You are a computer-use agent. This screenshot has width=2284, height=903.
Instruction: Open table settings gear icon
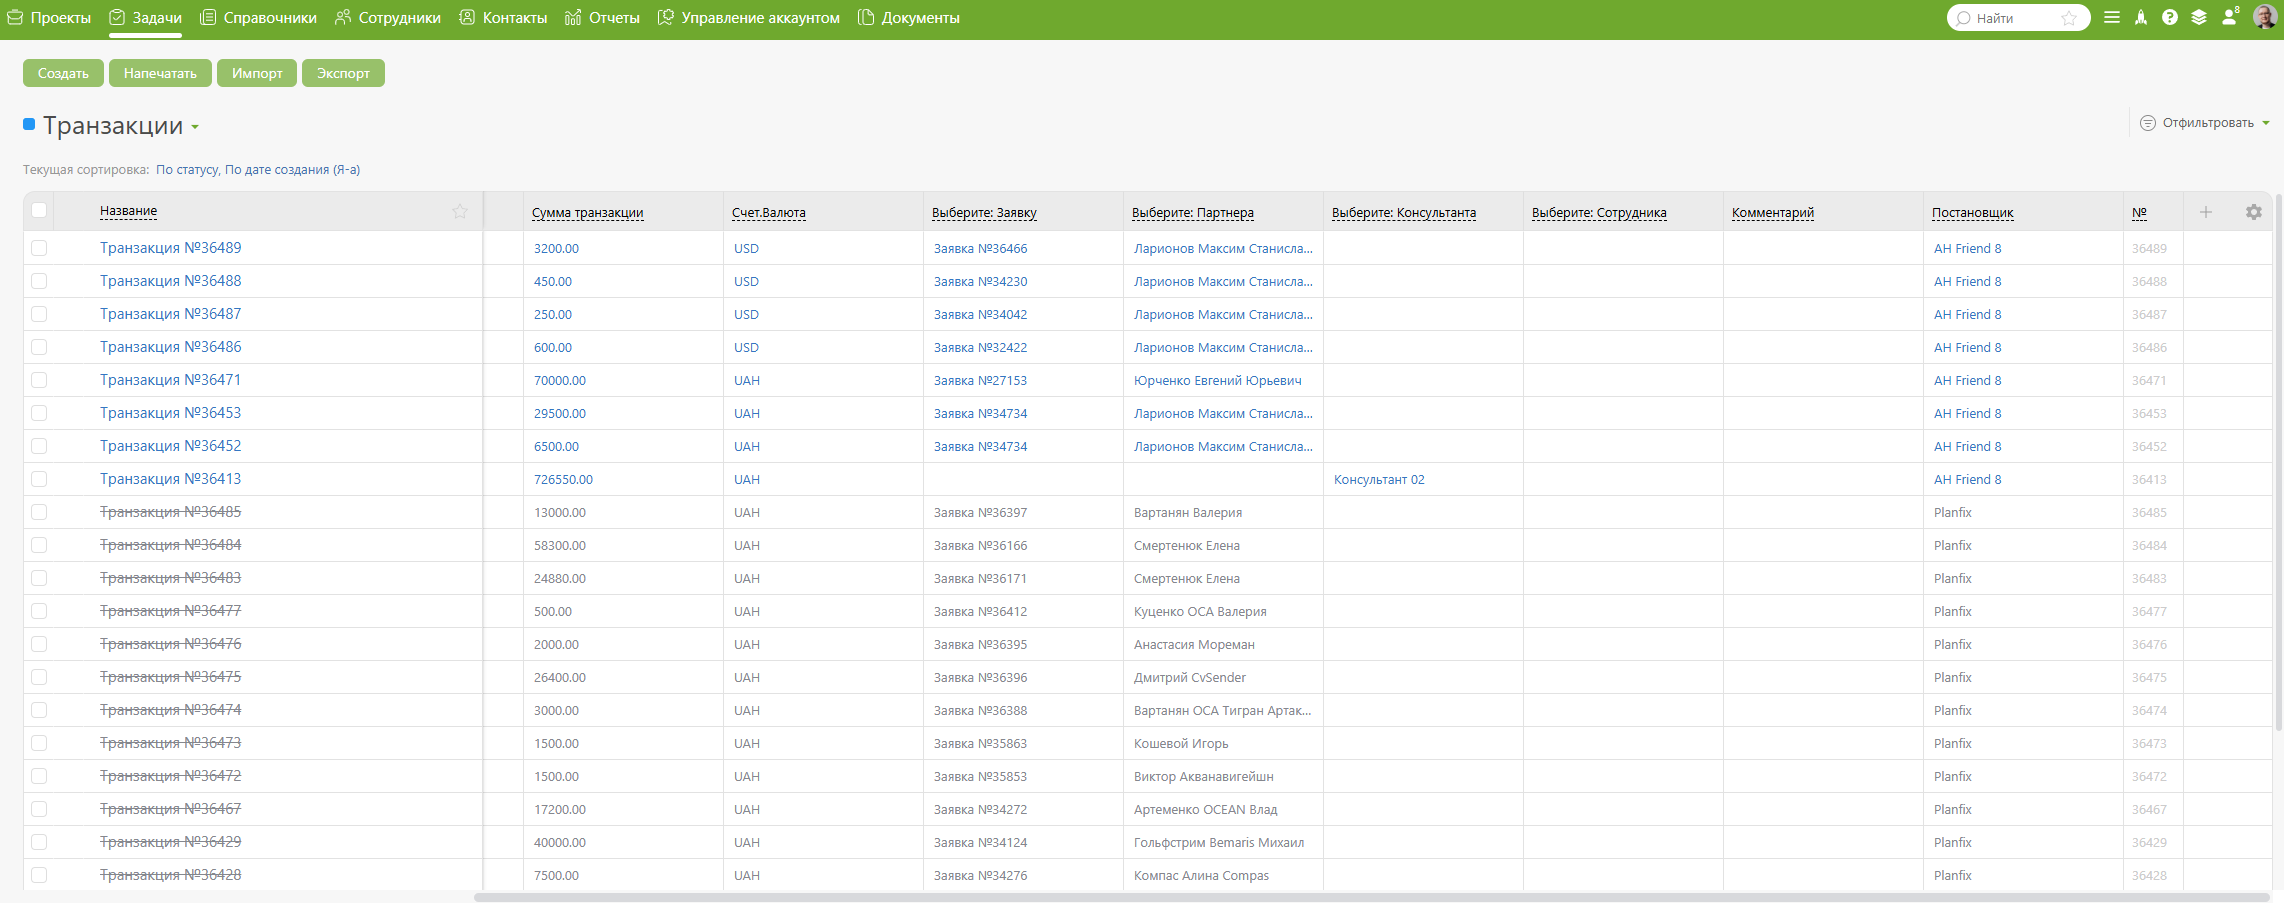pyautogui.click(x=2254, y=212)
